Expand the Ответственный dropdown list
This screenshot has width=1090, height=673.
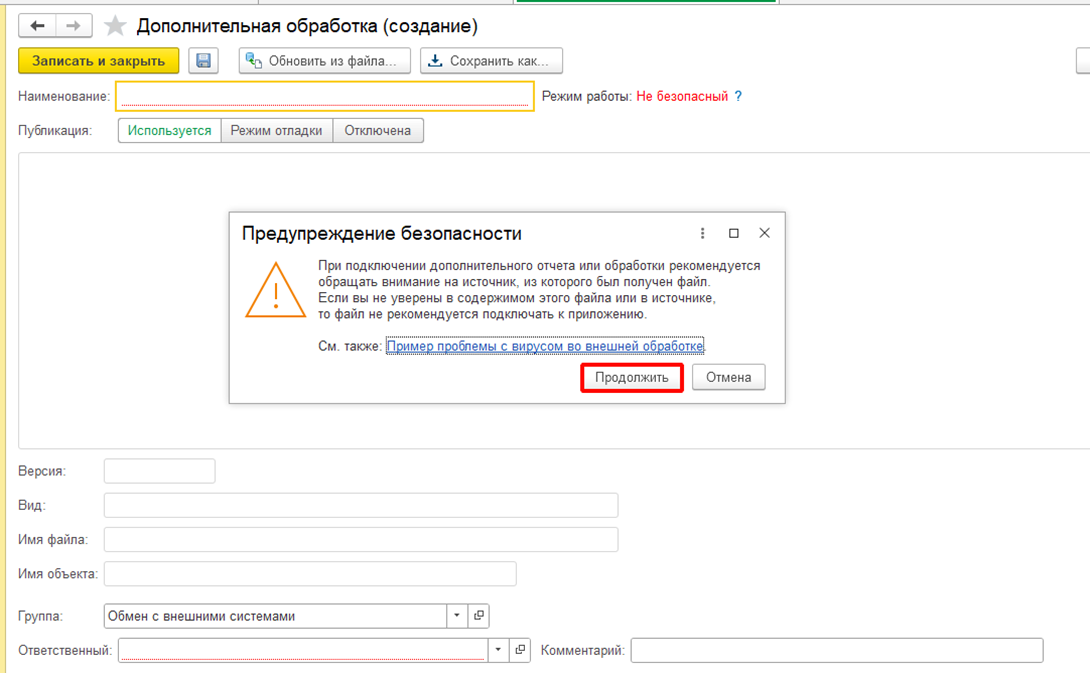(x=499, y=650)
